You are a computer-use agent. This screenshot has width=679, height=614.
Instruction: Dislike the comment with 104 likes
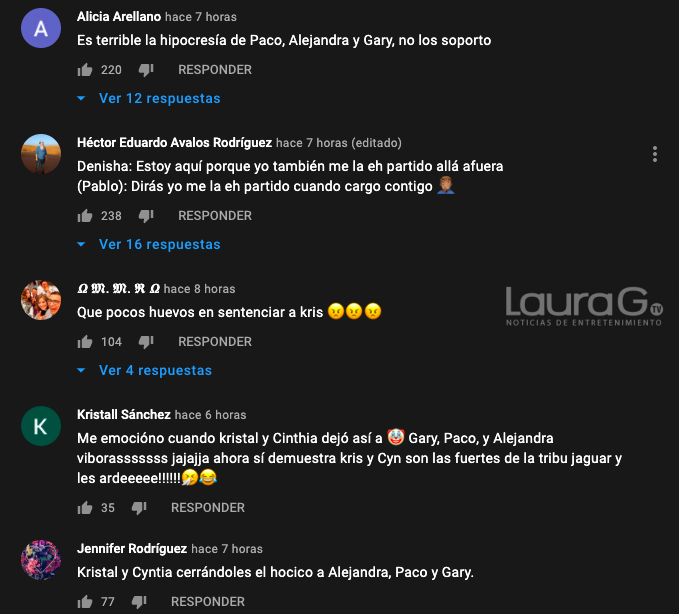pyautogui.click(x=146, y=342)
